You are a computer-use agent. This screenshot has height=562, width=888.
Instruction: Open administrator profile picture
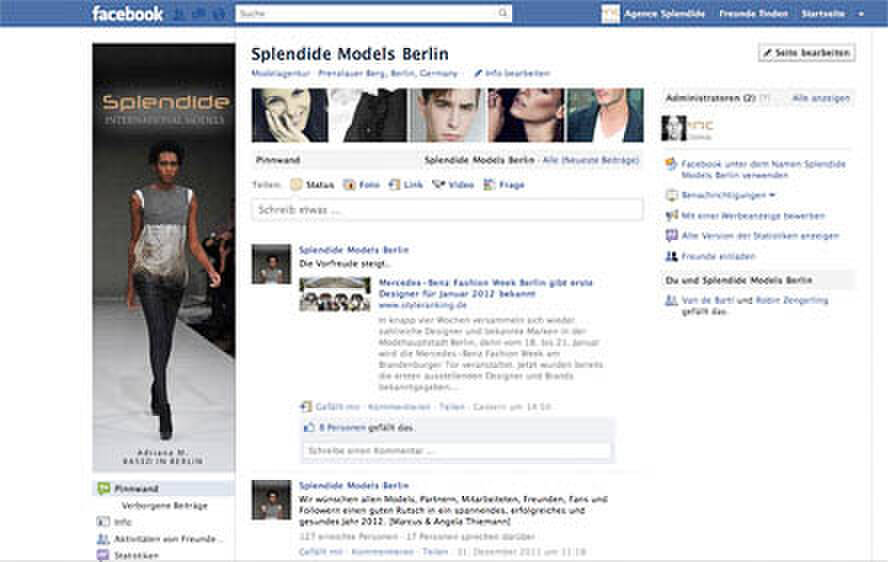674,128
